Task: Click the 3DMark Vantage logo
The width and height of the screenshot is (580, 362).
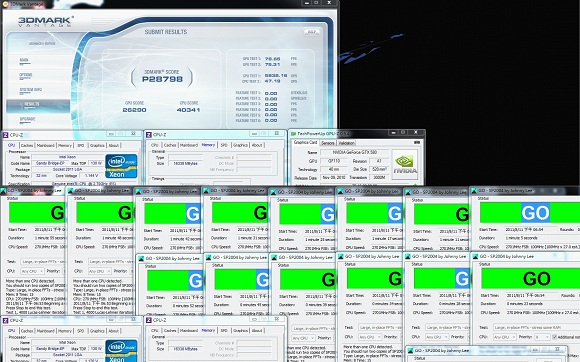Action: (x=45, y=22)
